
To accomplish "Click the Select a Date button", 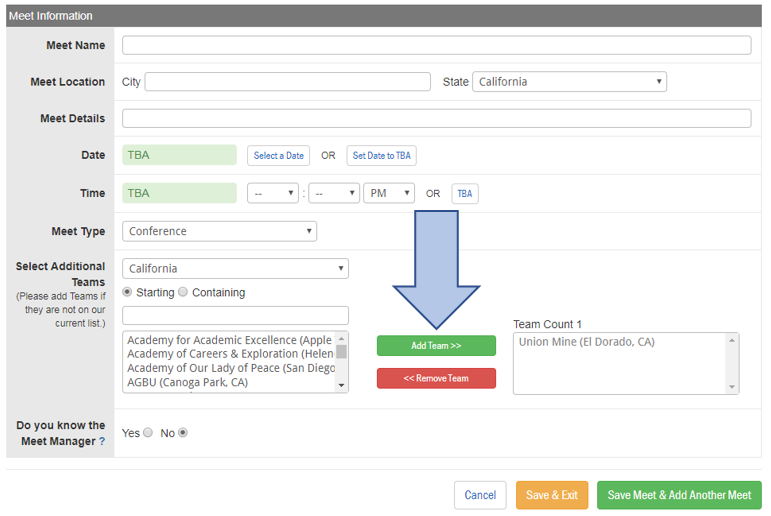I will pos(278,155).
